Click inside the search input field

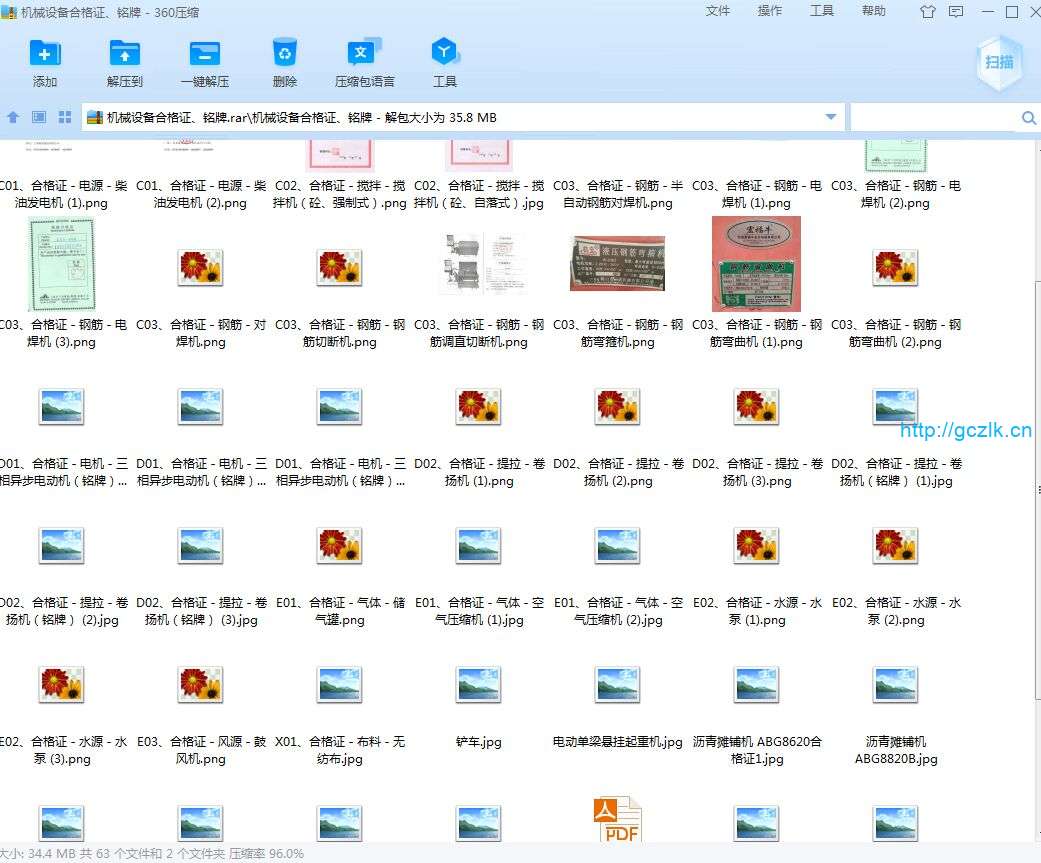pos(932,118)
